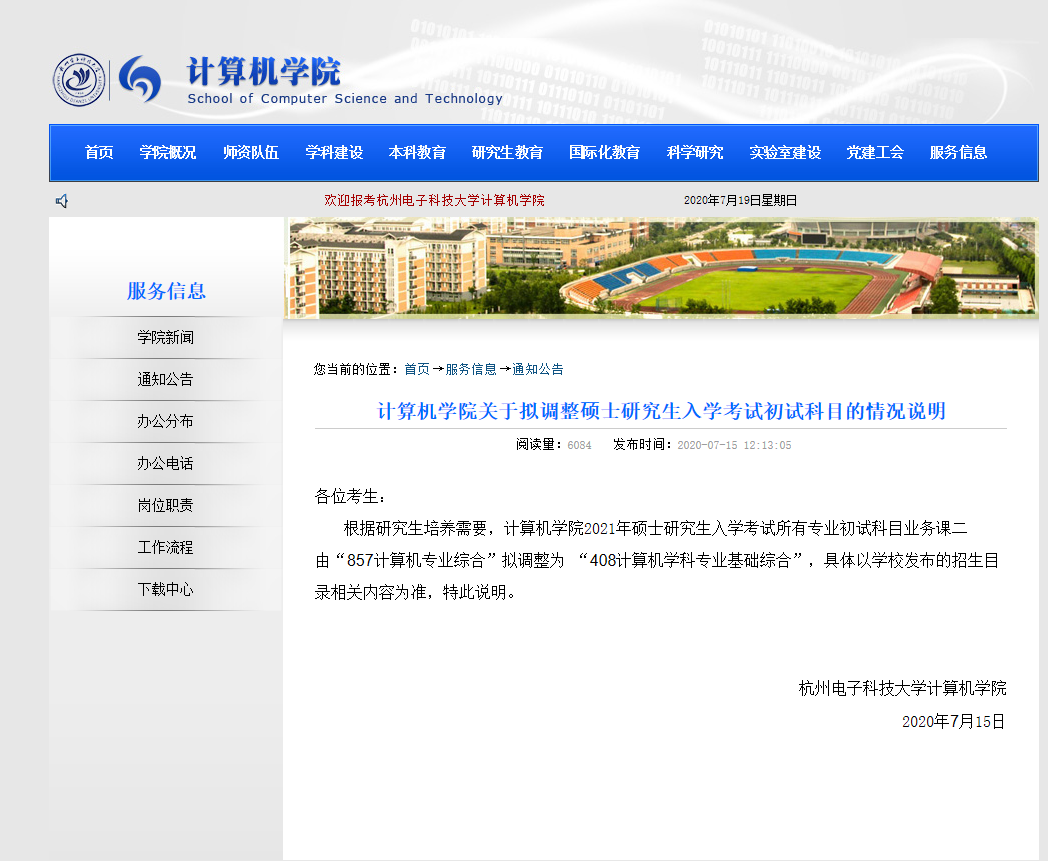Open 办公电话 sidebar entry
This screenshot has height=861, width=1048.
tap(166, 464)
